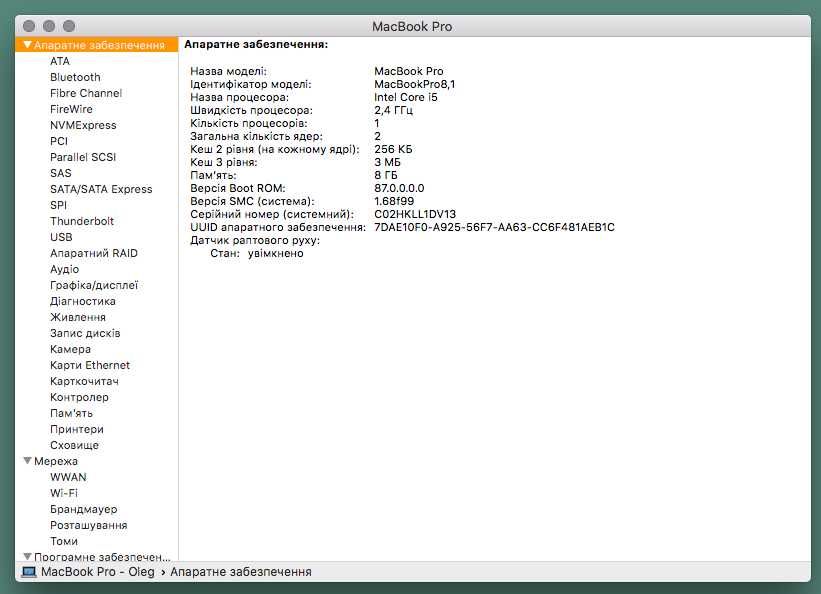This screenshot has height=594, width=821.
Task: Click model identifier MacBookPro8,1
Action: [414, 84]
